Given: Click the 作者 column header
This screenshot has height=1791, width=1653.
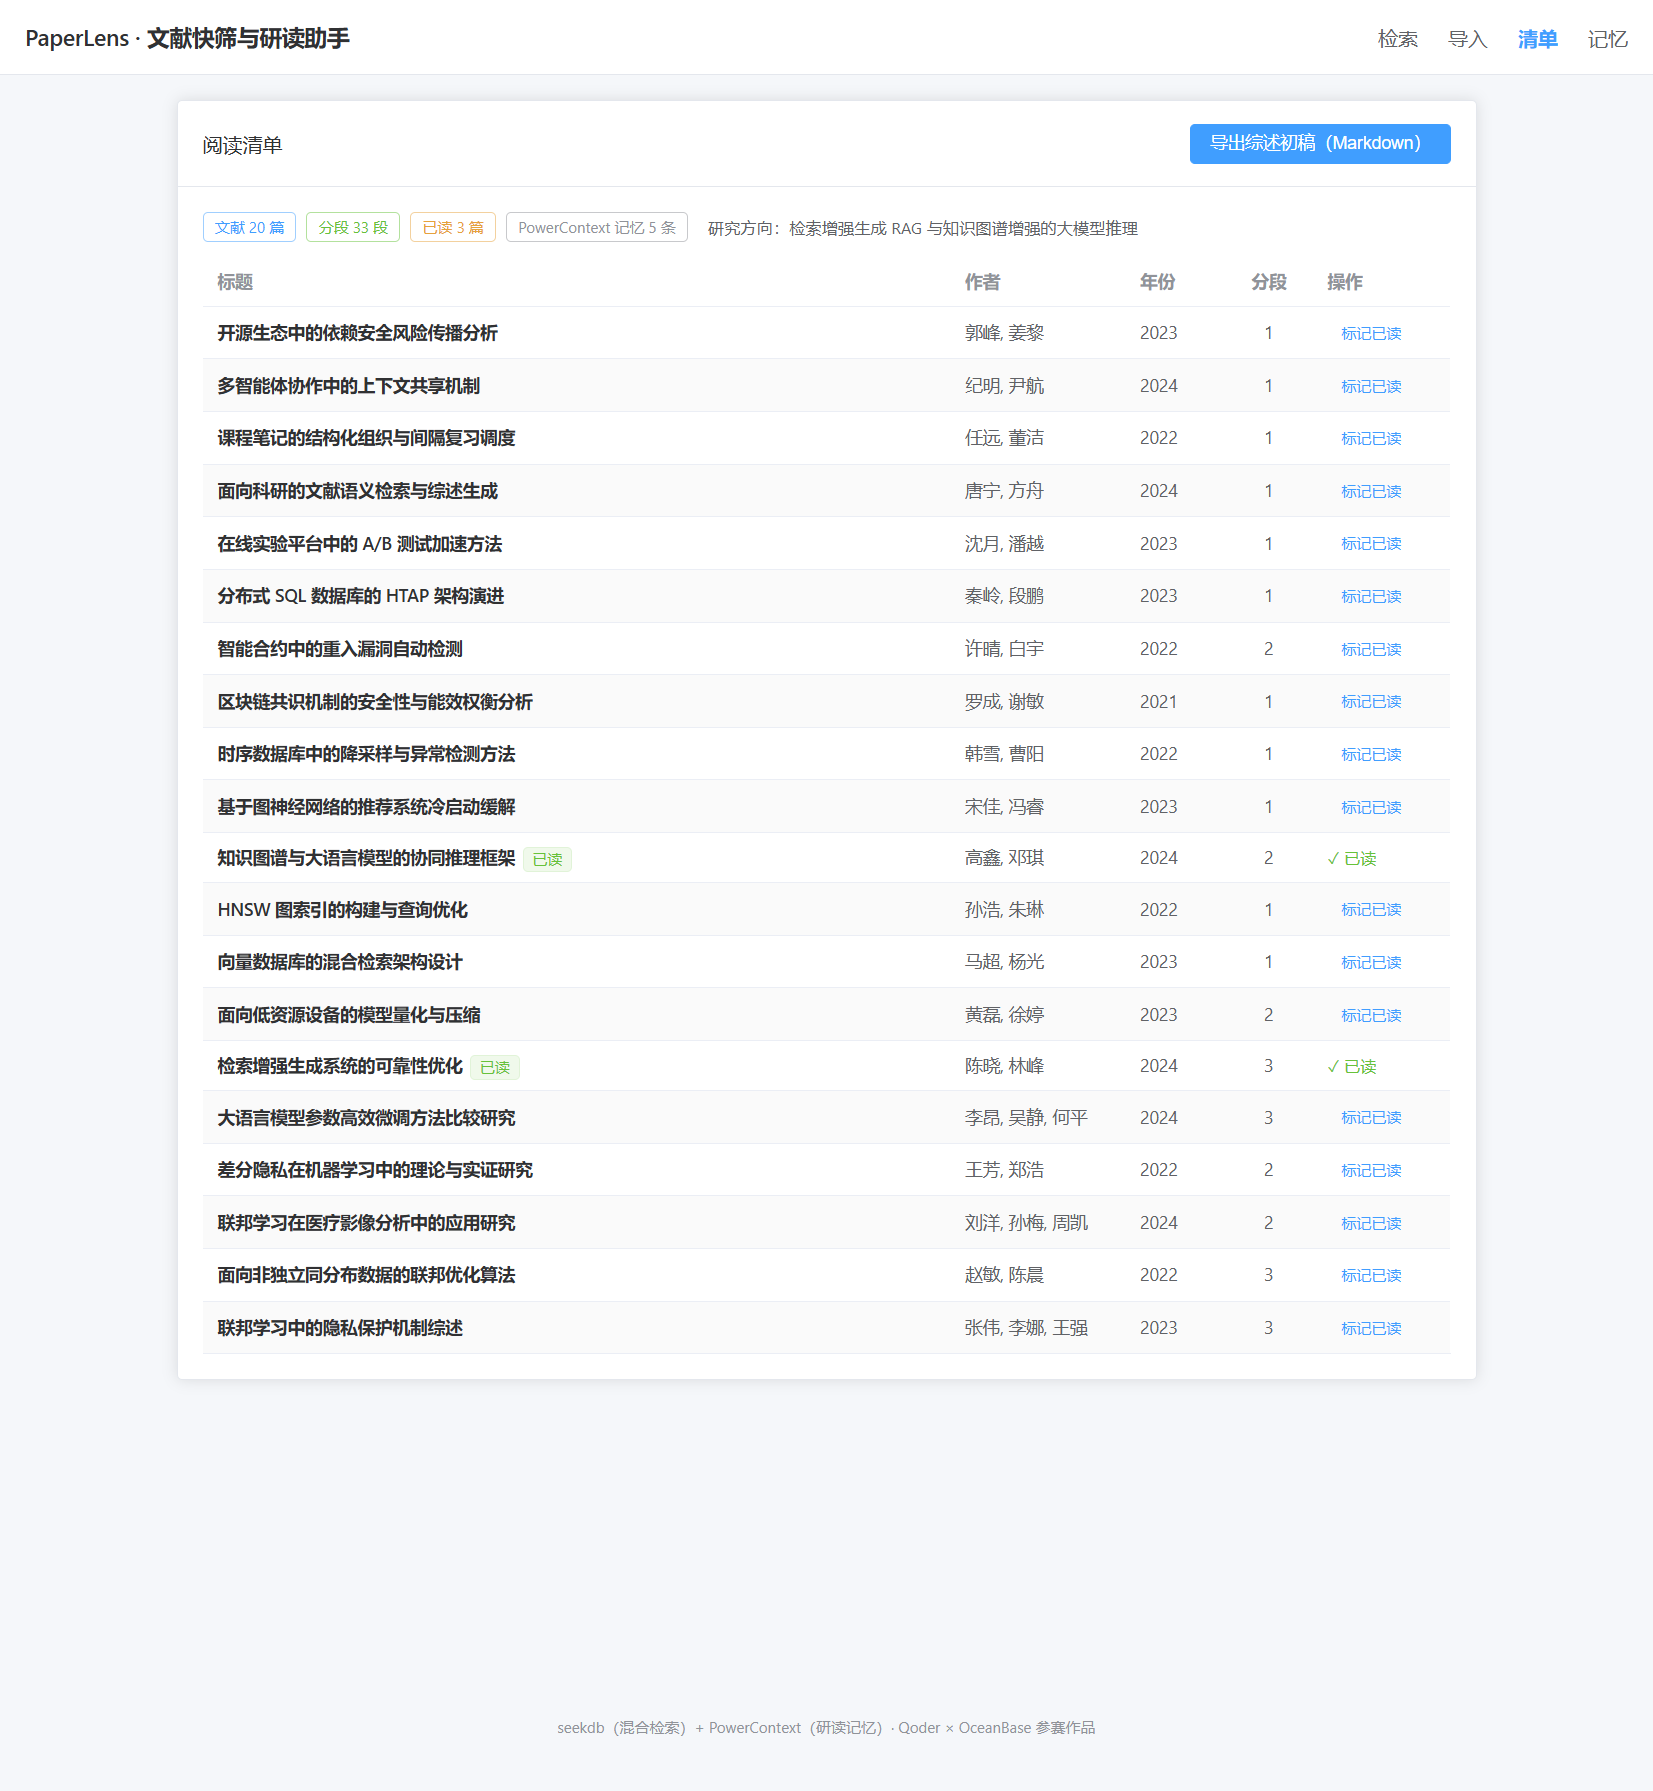Looking at the screenshot, I should tap(982, 282).
